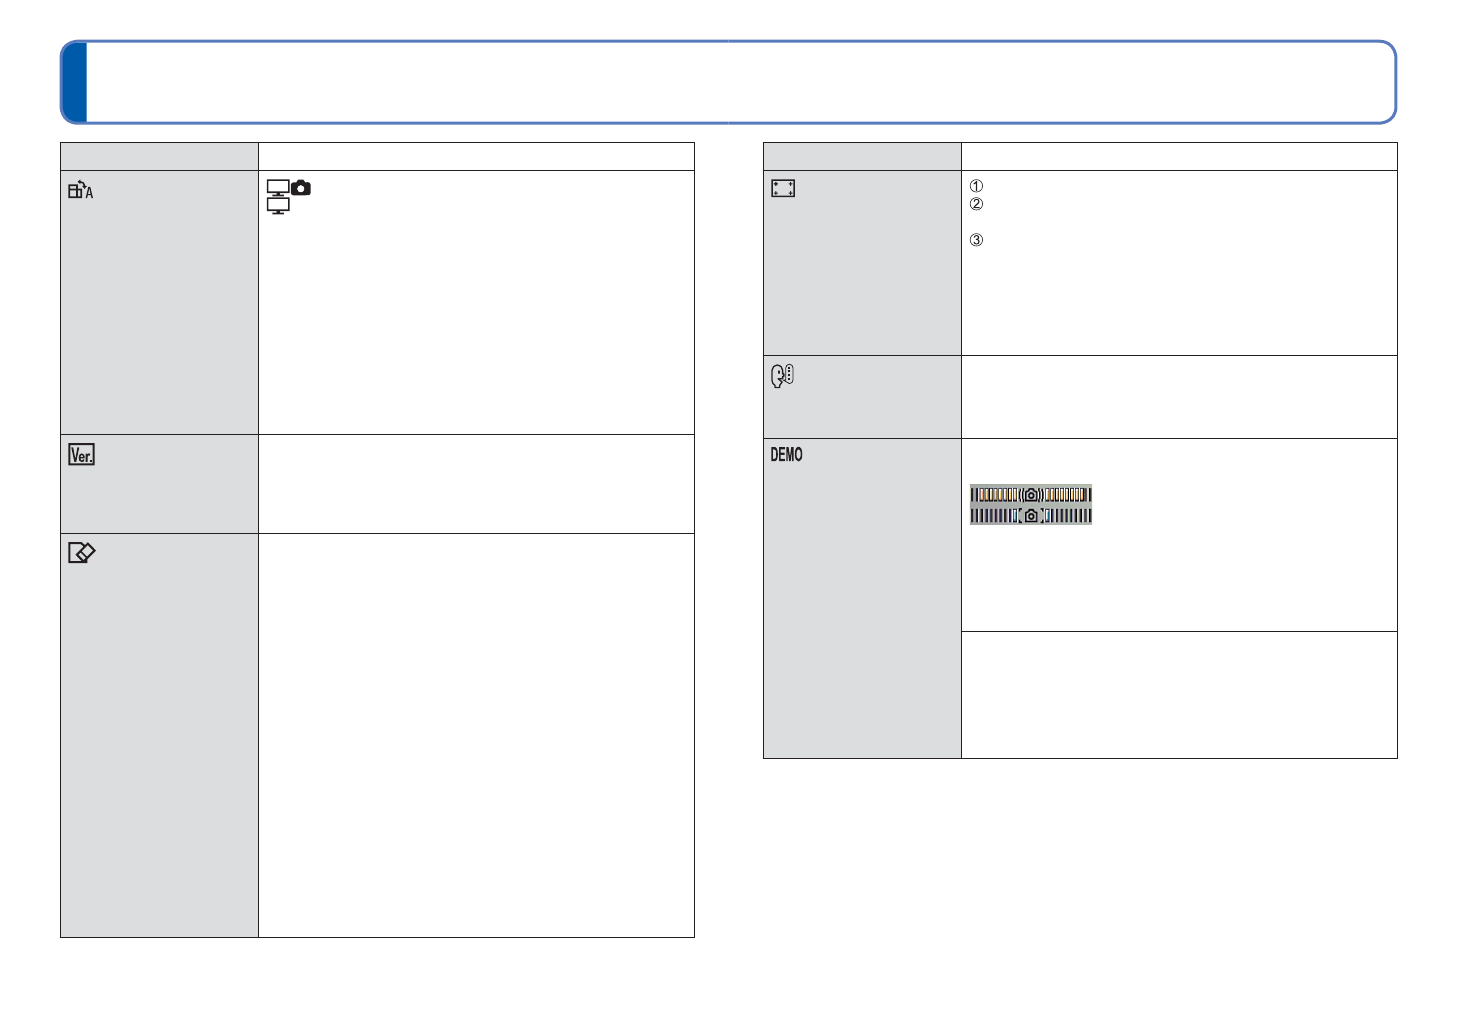
Task: Click the circled number 1 step marker
Action: [x=977, y=186]
